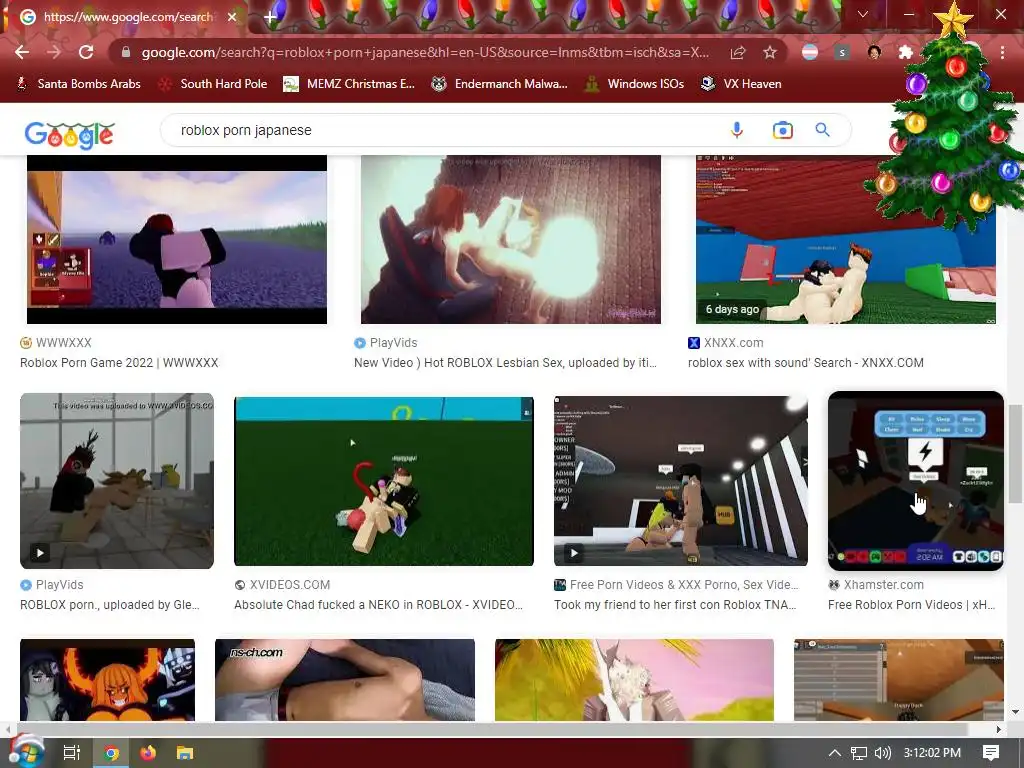Open the striped flag extension icon

click(x=810, y=52)
